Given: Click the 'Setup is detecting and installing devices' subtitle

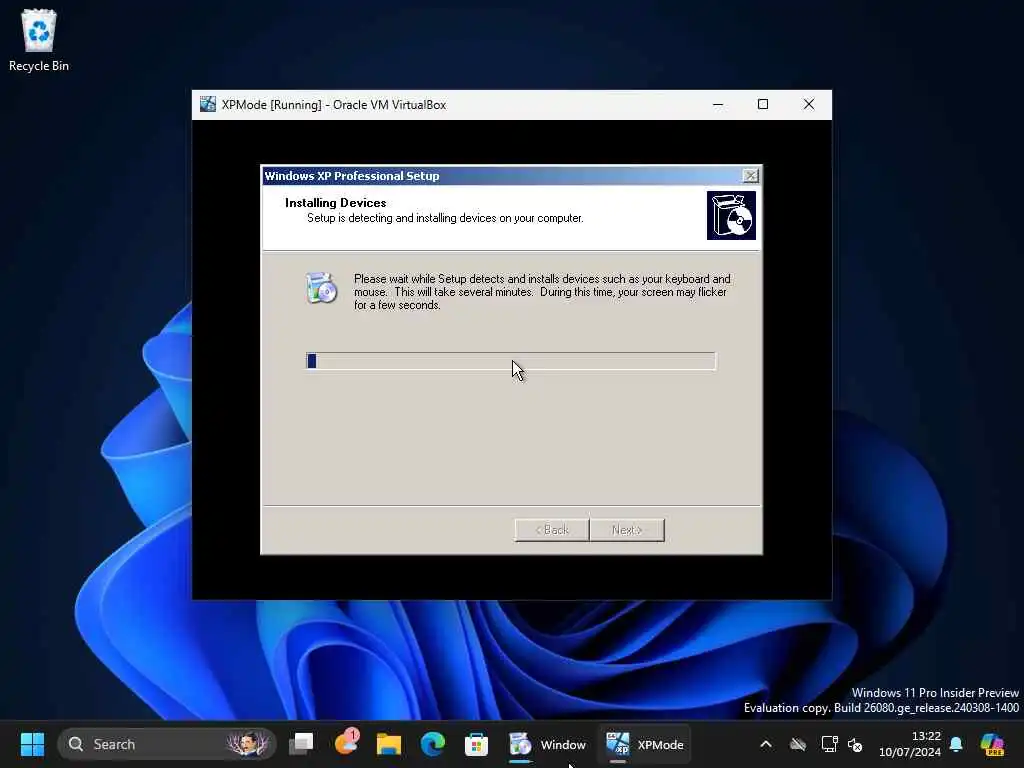Looking at the screenshot, I should point(445,218).
